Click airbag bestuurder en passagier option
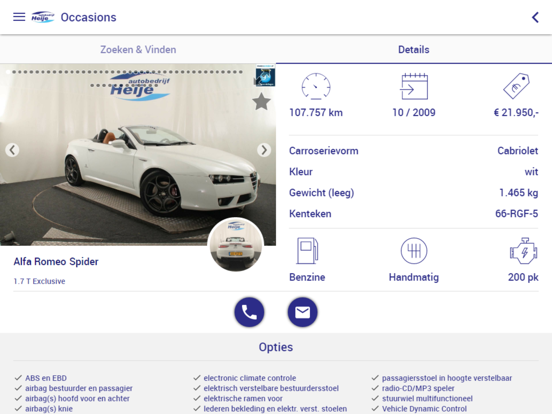Image resolution: width=552 pixels, height=414 pixels. [x=79, y=388]
